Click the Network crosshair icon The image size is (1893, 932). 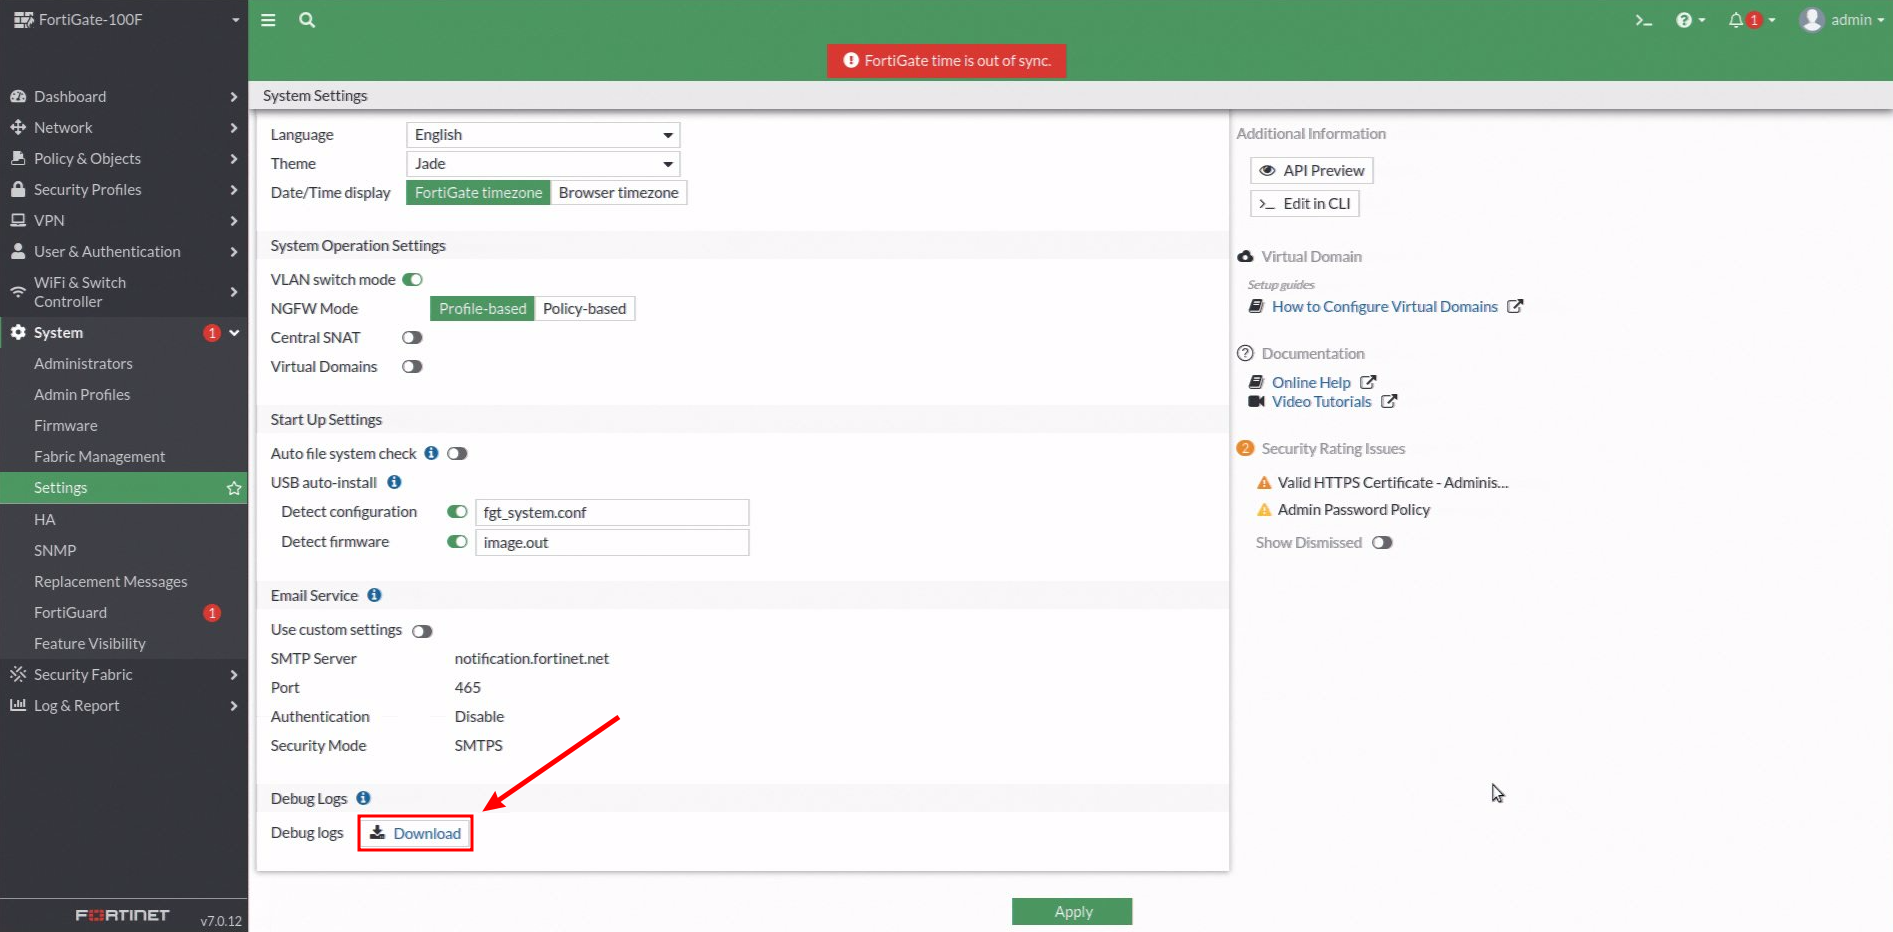click(18, 128)
